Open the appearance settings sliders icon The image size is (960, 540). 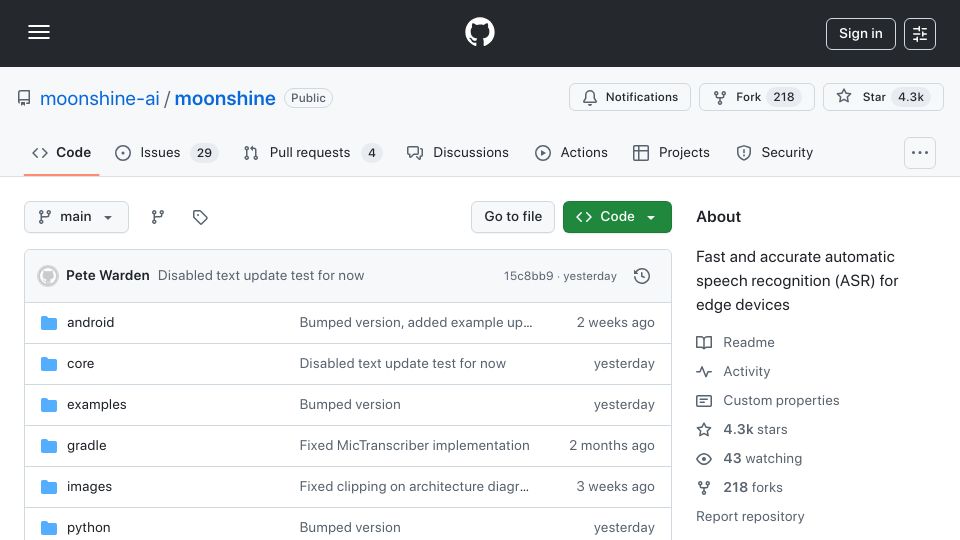pos(920,34)
